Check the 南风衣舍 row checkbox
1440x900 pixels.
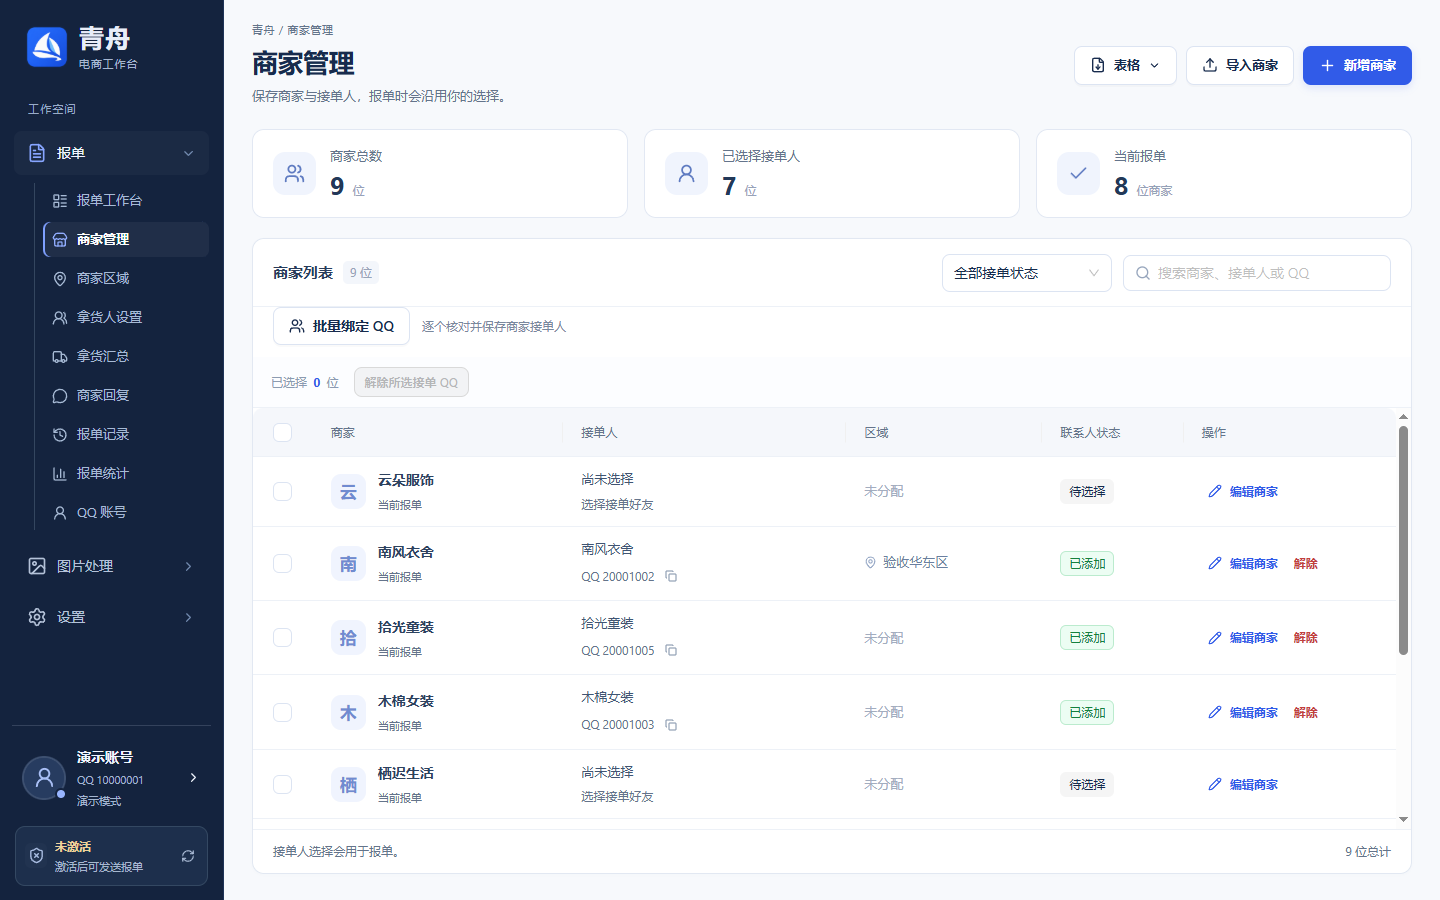tap(283, 564)
